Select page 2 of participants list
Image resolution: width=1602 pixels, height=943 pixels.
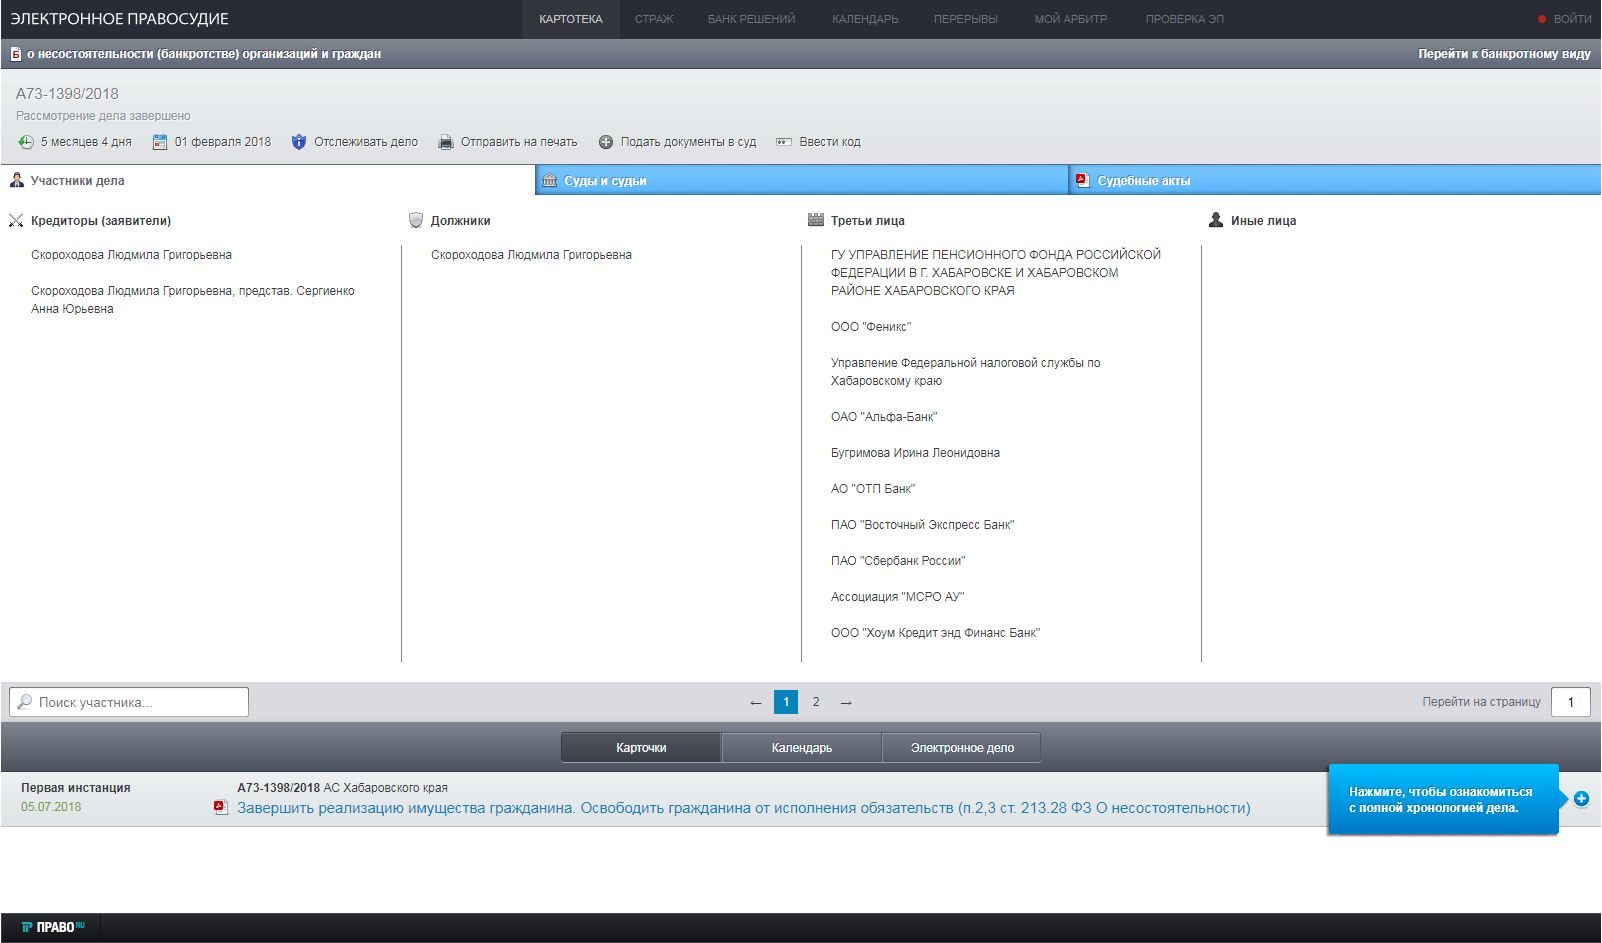pyautogui.click(x=816, y=702)
